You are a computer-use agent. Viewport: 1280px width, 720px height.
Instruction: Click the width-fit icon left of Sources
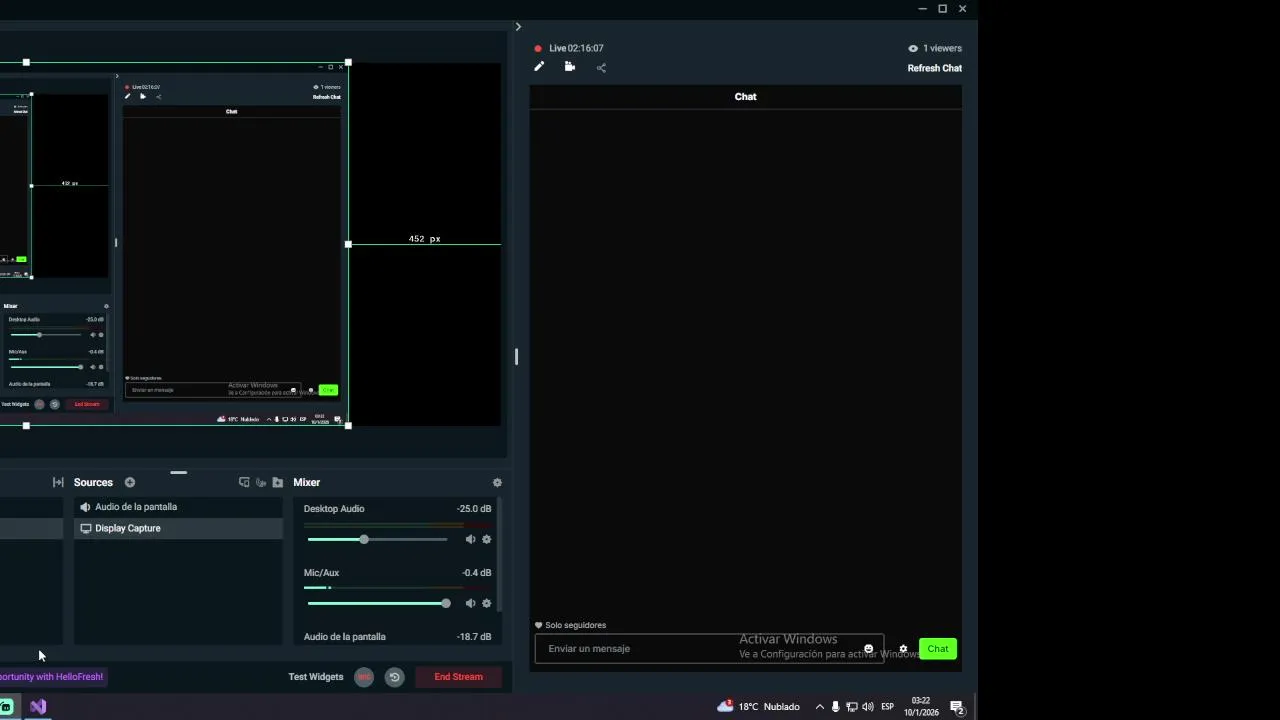pyautogui.click(x=58, y=482)
